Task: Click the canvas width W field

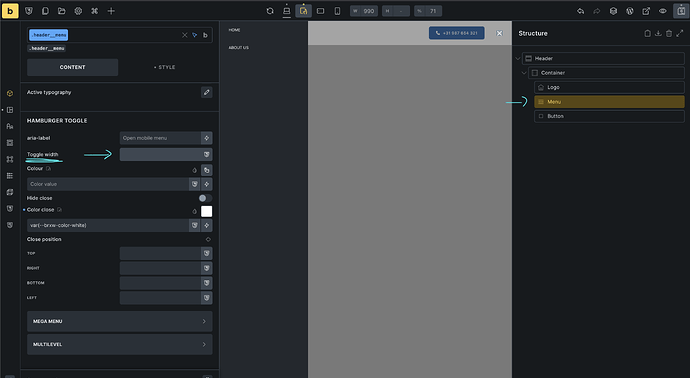Action: [364, 11]
